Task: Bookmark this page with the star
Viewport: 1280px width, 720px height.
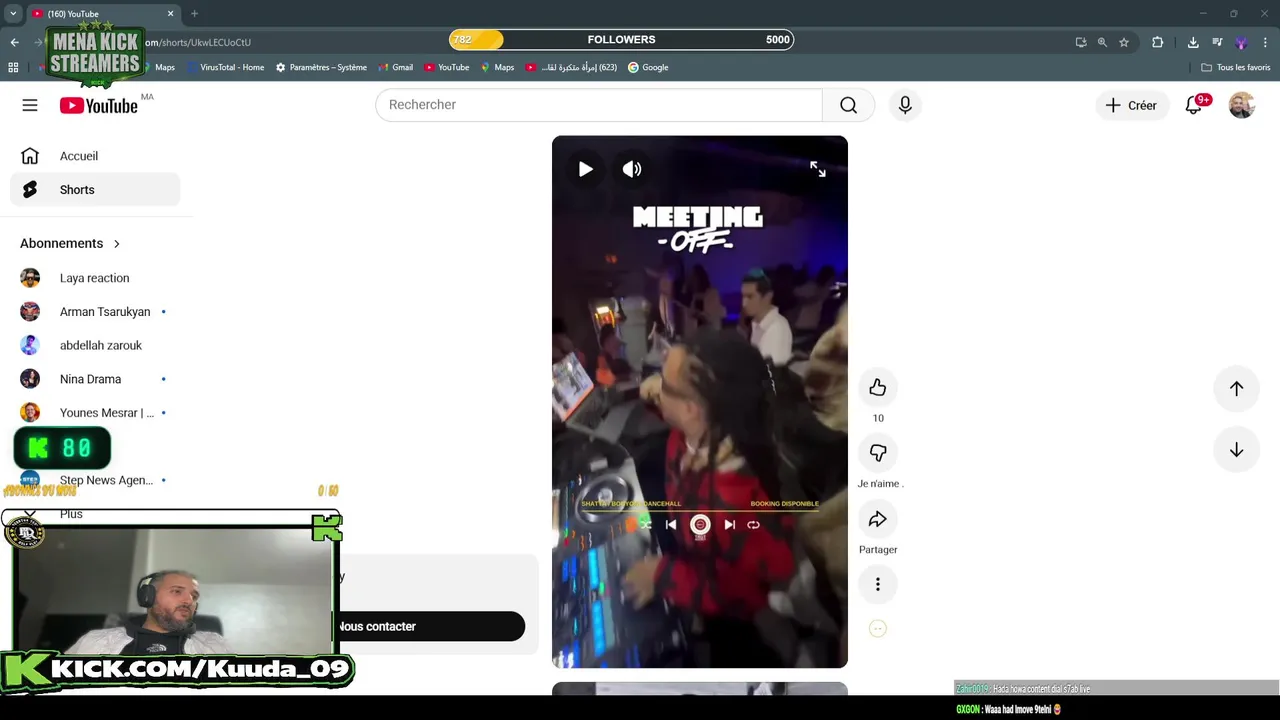Action: pyautogui.click(x=1124, y=42)
